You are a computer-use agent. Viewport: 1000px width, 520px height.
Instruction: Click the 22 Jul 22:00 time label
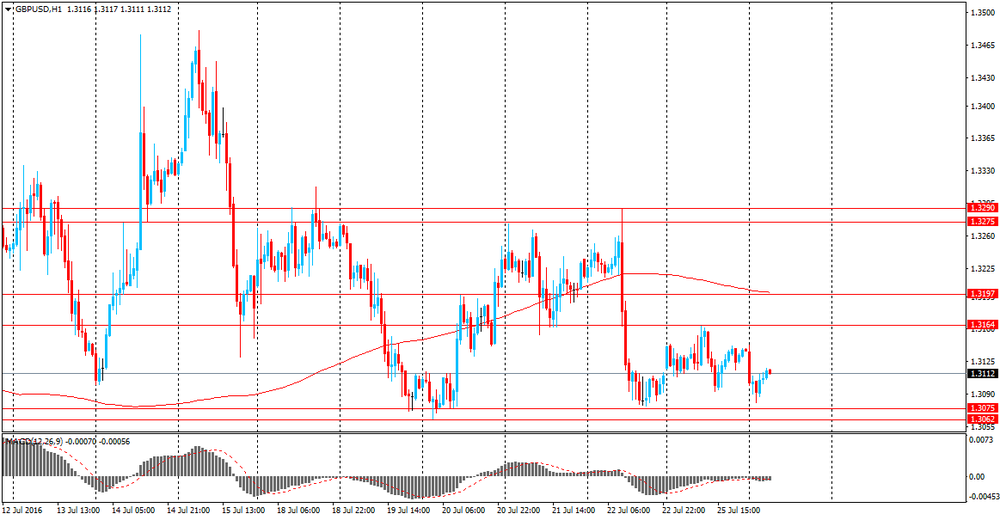point(684,510)
